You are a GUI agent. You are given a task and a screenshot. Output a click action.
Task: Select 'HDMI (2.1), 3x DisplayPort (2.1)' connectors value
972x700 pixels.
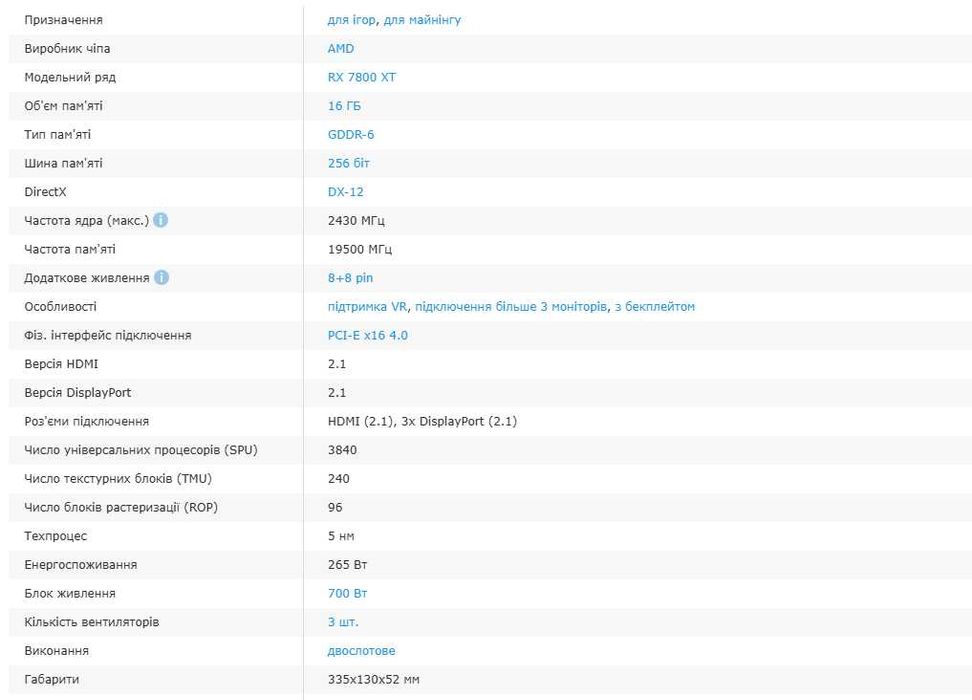coord(422,421)
